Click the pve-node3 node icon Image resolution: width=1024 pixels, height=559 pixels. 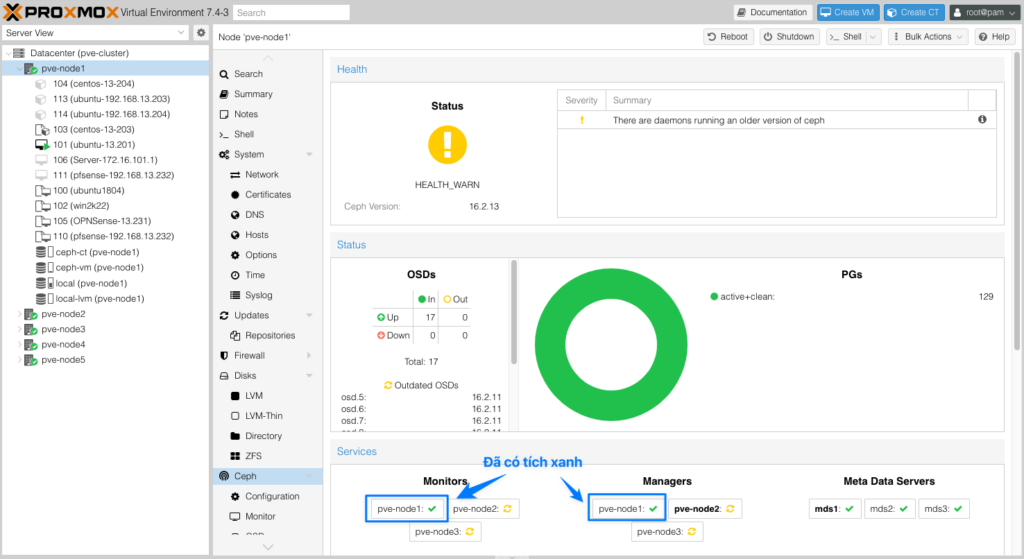tap(31, 329)
